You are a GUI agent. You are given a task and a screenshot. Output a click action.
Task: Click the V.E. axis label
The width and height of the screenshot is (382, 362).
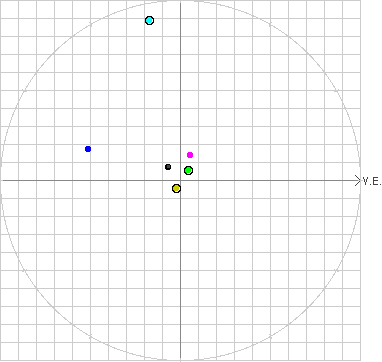372,181
